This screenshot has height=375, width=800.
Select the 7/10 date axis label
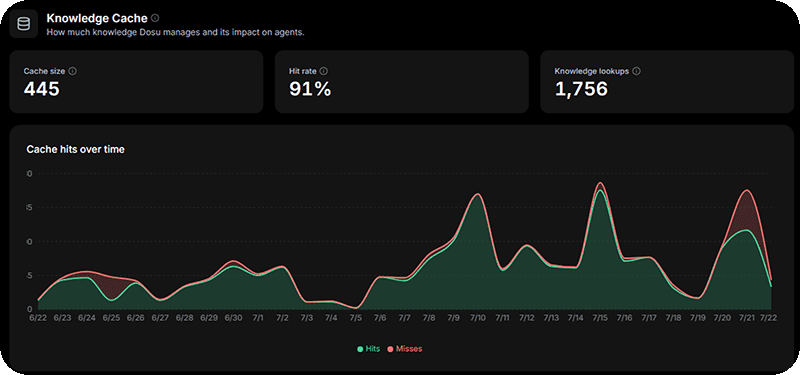[478, 318]
